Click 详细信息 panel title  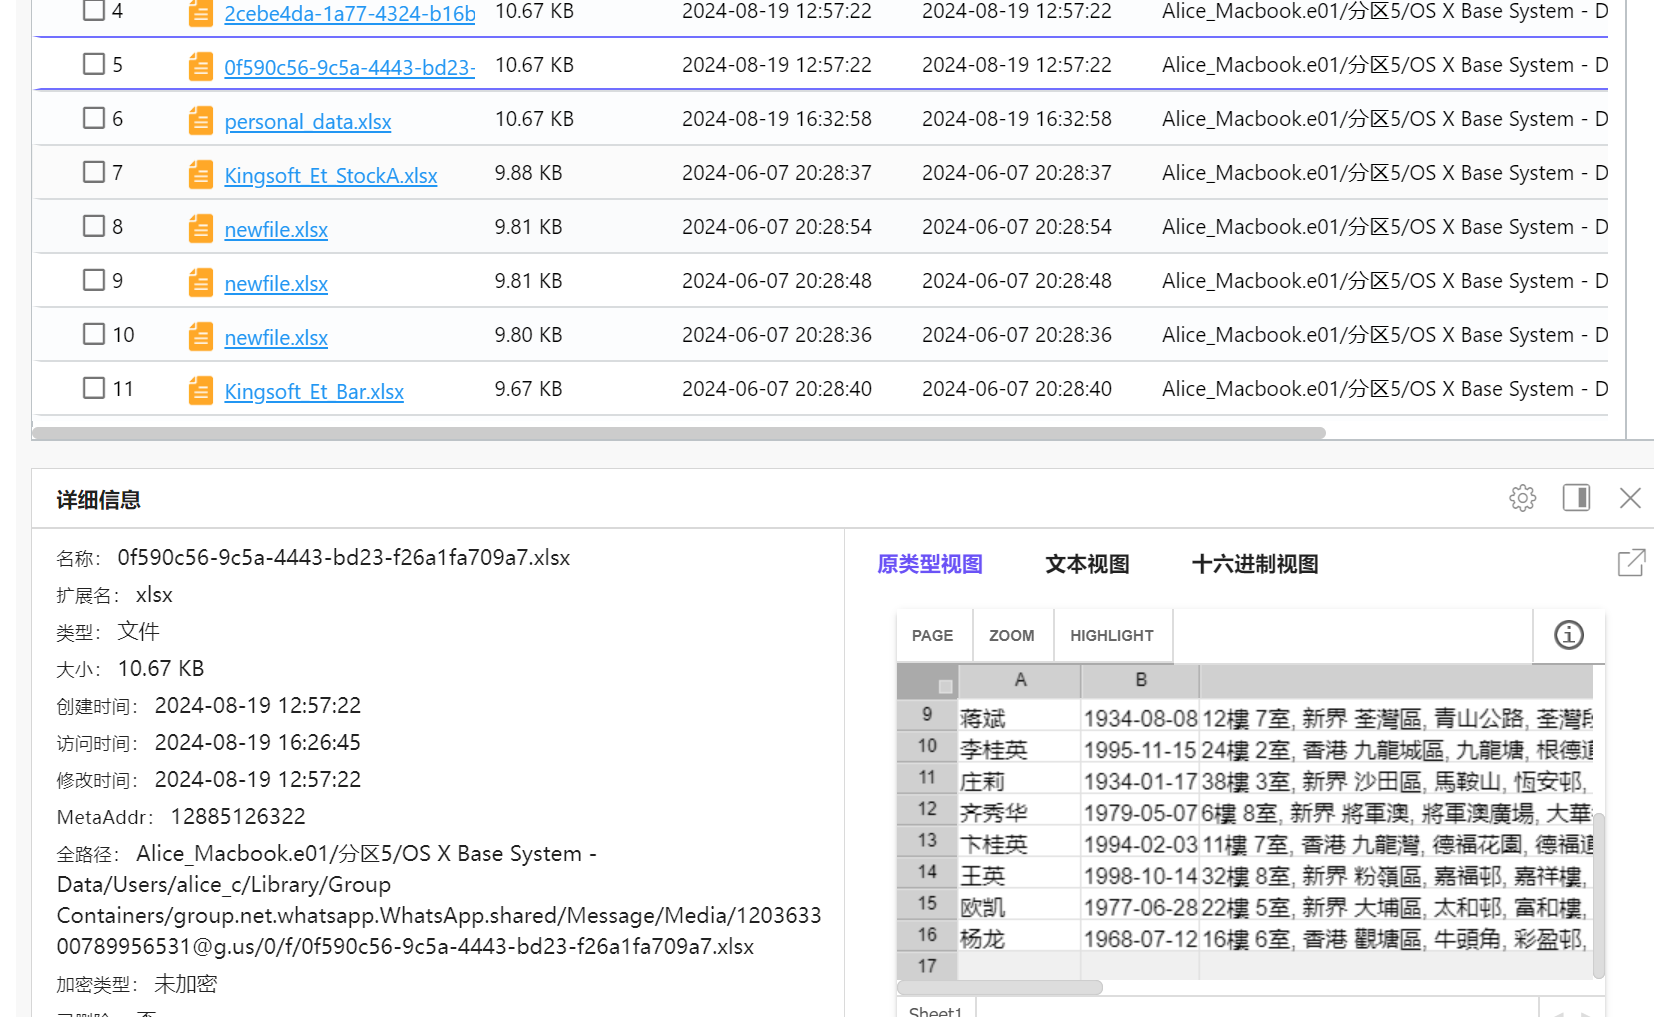pyautogui.click(x=98, y=500)
